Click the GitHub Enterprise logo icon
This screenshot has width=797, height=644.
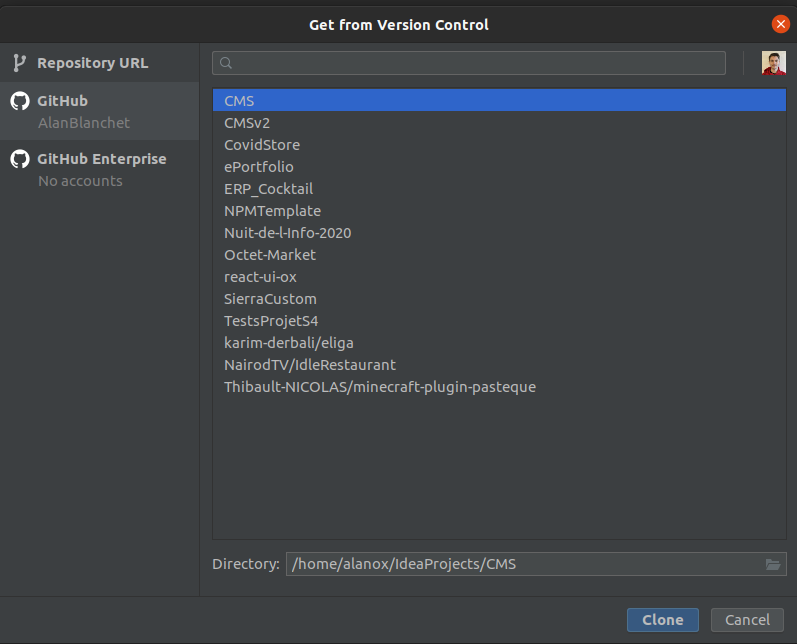[x=19, y=159]
